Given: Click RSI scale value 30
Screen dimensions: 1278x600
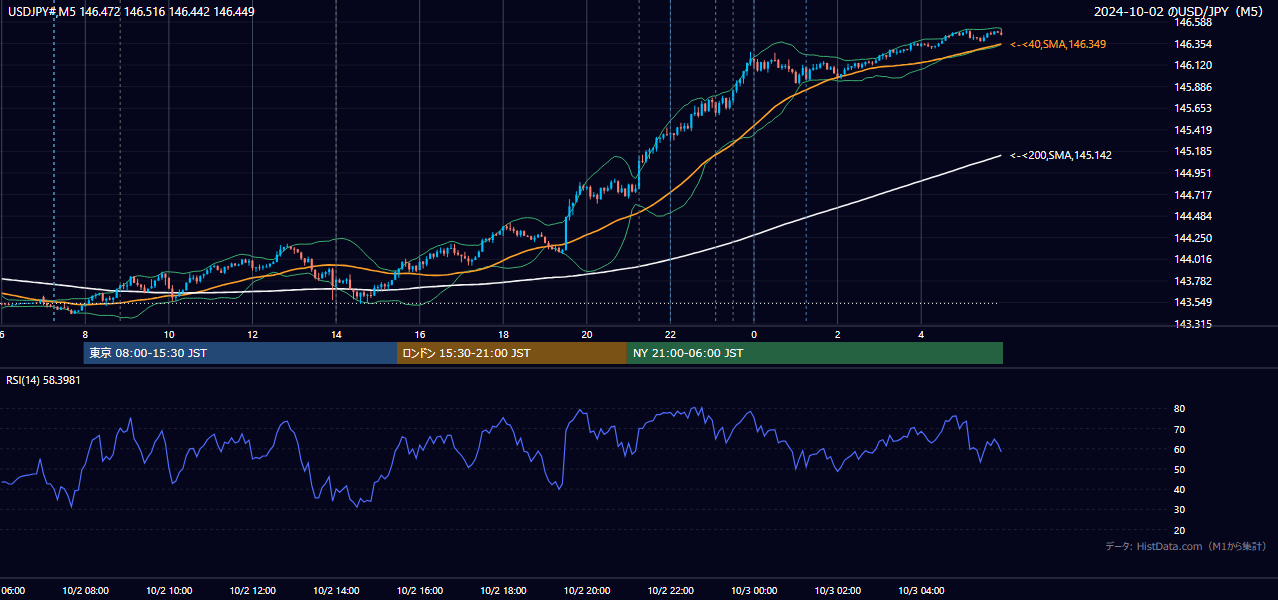Looking at the screenshot, I should pyautogui.click(x=1179, y=510).
